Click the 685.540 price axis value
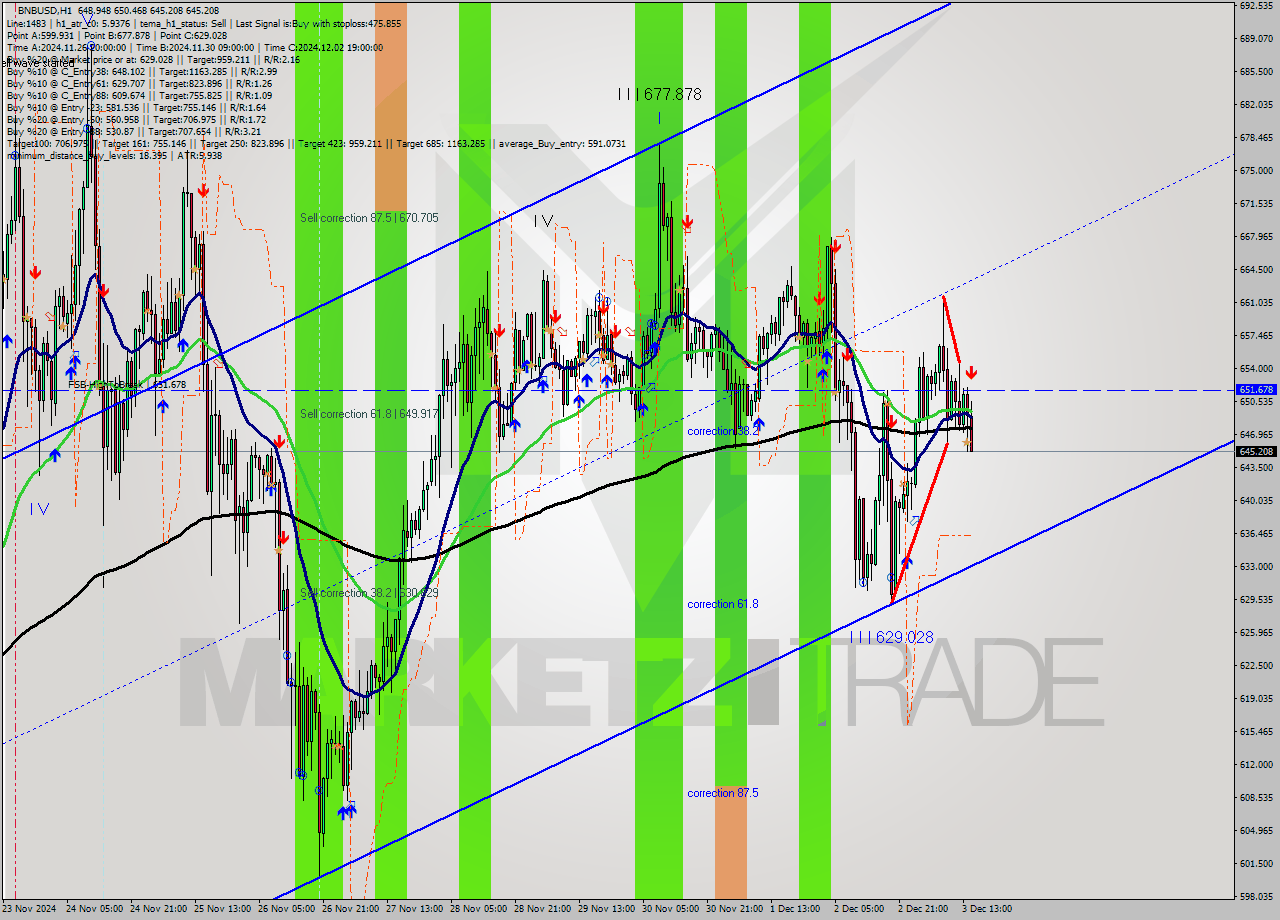The image size is (1280, 920). [1255, 71]
